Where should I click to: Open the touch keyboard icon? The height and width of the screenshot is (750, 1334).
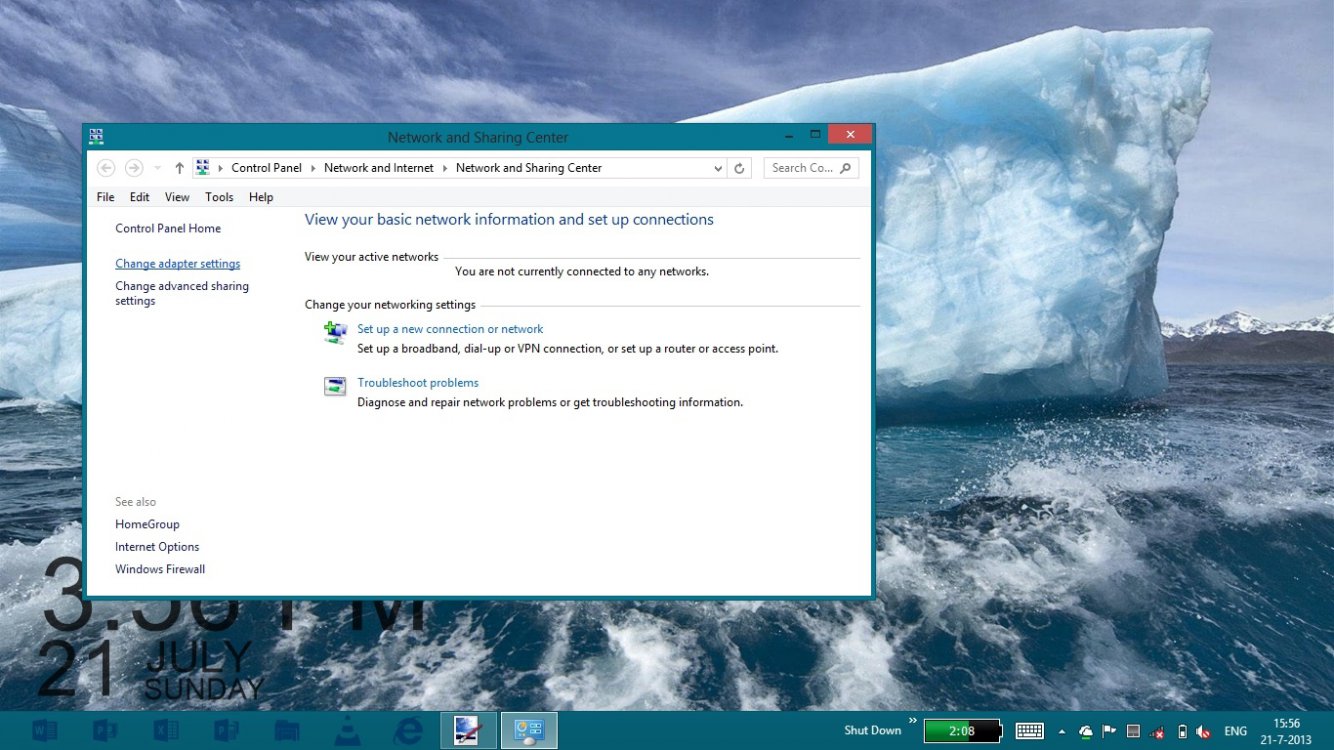pyautogui.click(x=1030, y=731)
